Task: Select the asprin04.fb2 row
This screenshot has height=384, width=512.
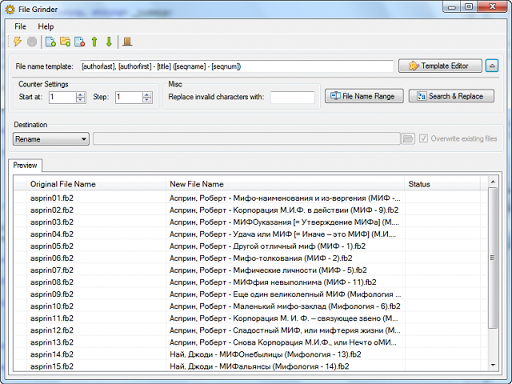Action: pyautogui.click(x=251, y=234)
